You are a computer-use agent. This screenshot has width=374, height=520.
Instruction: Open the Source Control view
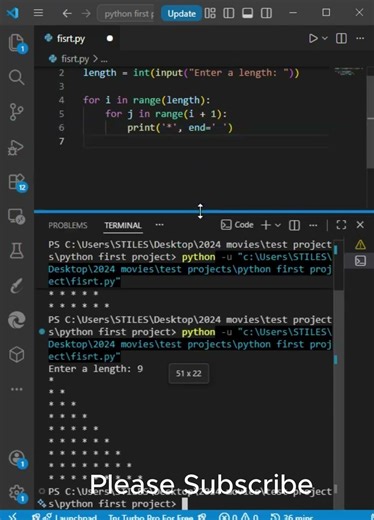click(x=16, y=112)
